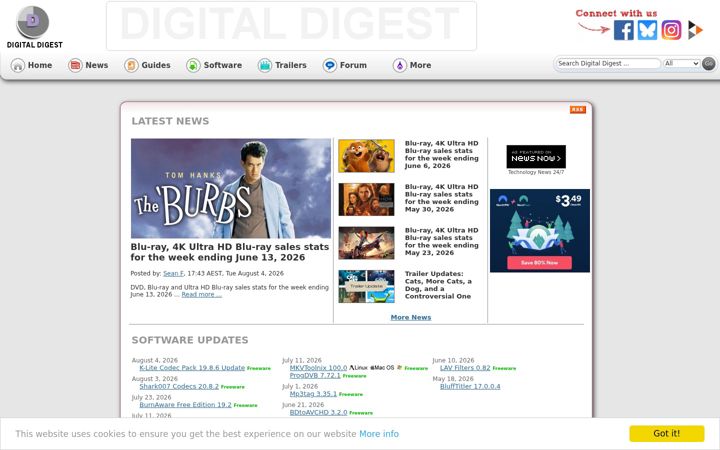720x450 pixels.
Task: Open the May 23 sales stats thumbnail
Action: coord(366,243)
